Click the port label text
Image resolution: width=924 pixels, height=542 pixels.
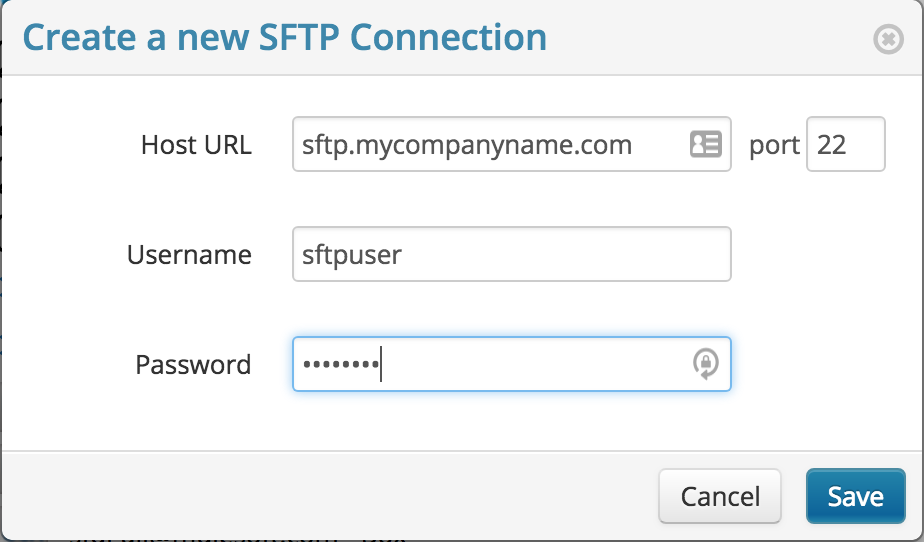pos(774,146)
